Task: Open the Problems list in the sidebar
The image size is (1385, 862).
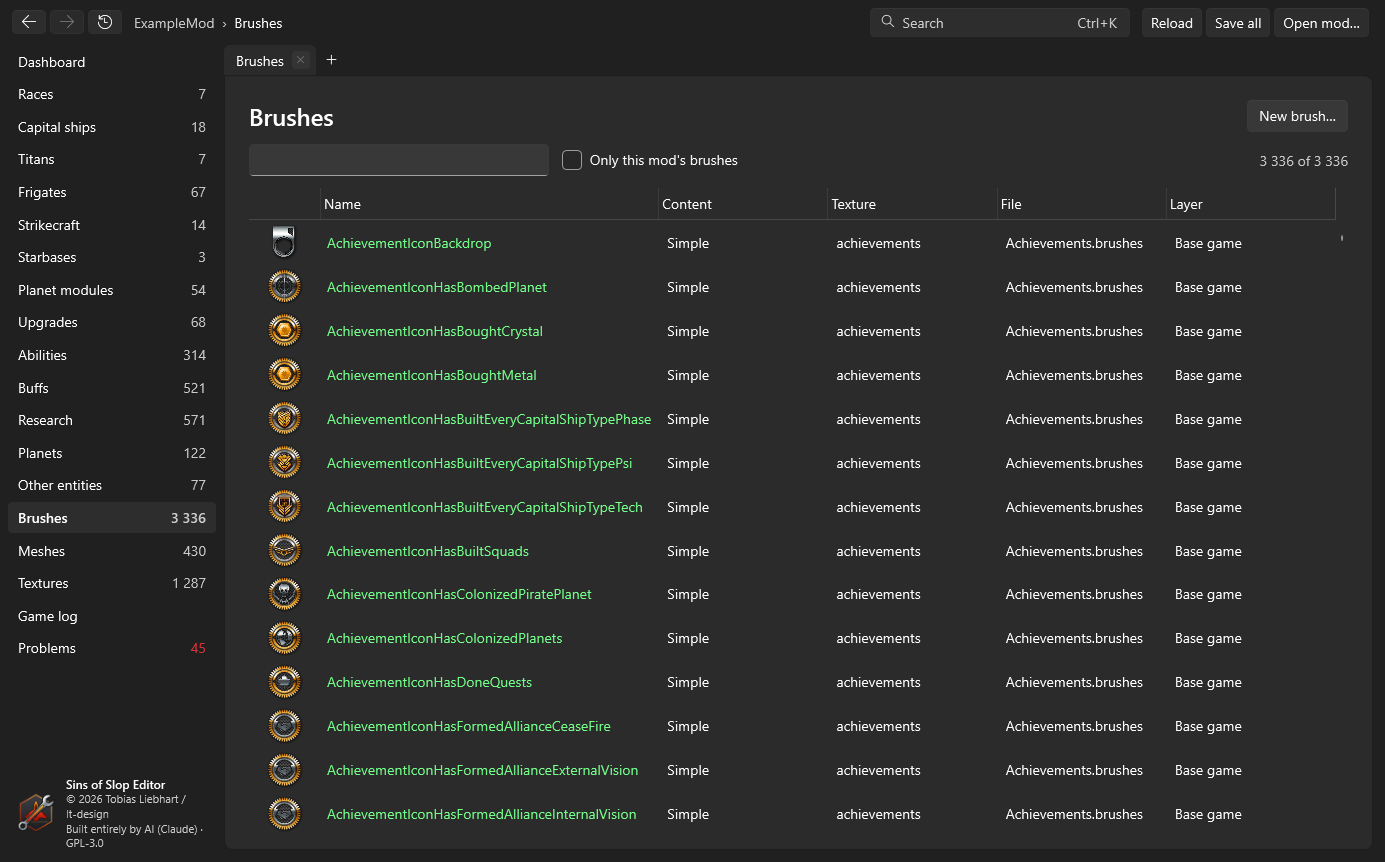Action: pyautogui.click(x=111, y=648)
